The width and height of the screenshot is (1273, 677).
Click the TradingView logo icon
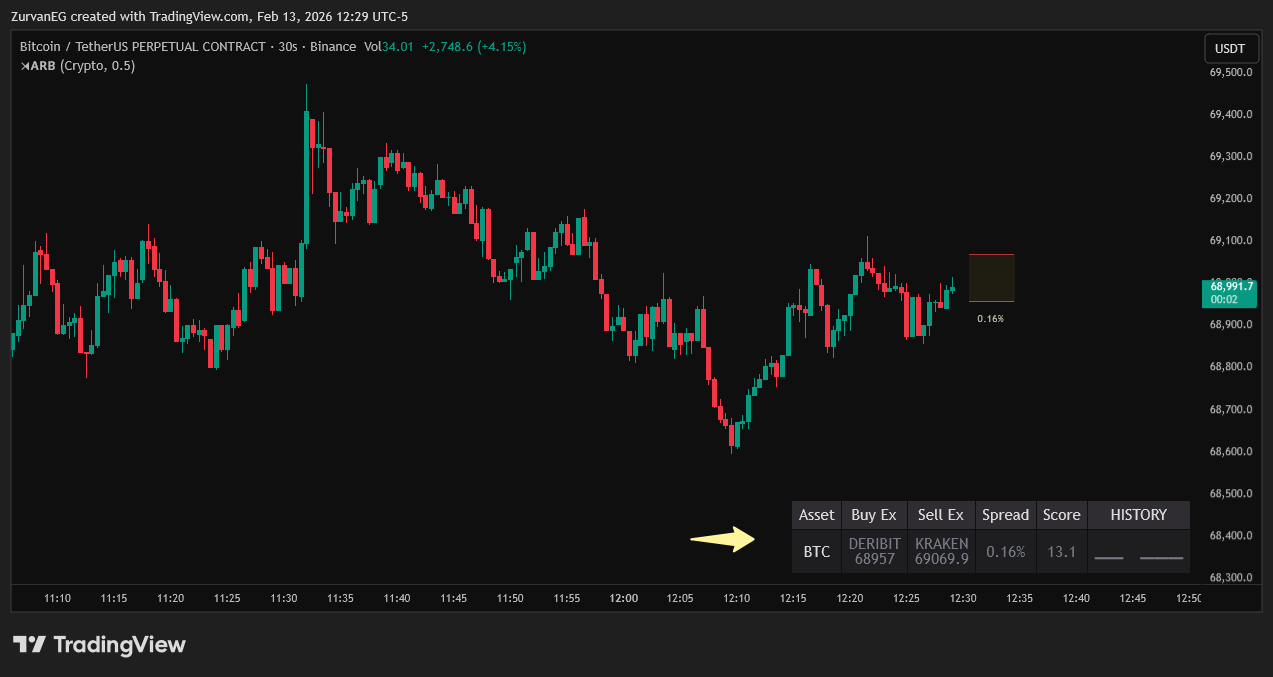(28, 645)
